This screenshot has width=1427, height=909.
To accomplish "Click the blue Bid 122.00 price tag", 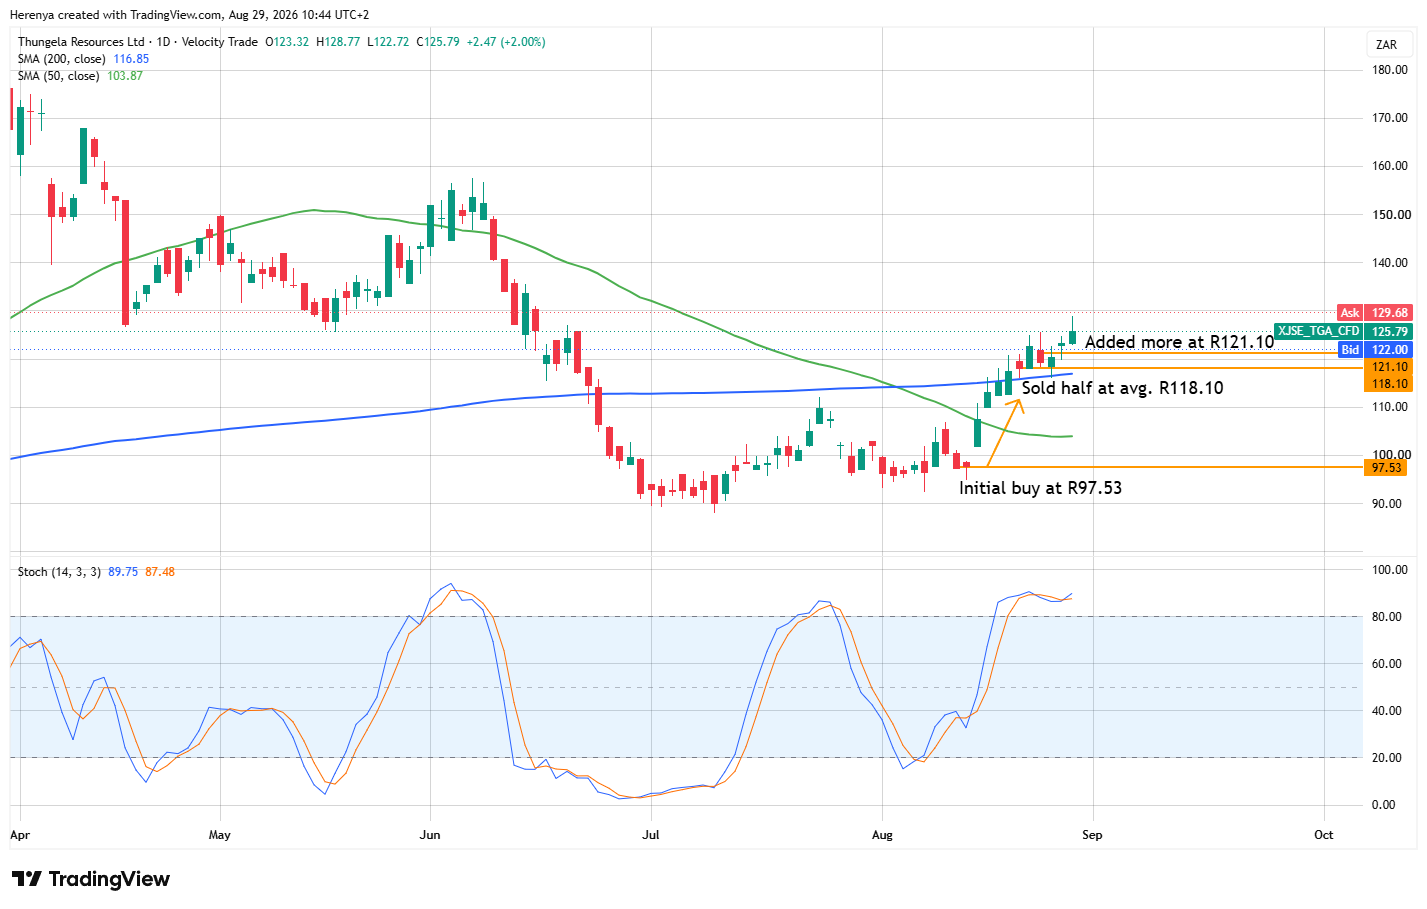I will 1375,350.
